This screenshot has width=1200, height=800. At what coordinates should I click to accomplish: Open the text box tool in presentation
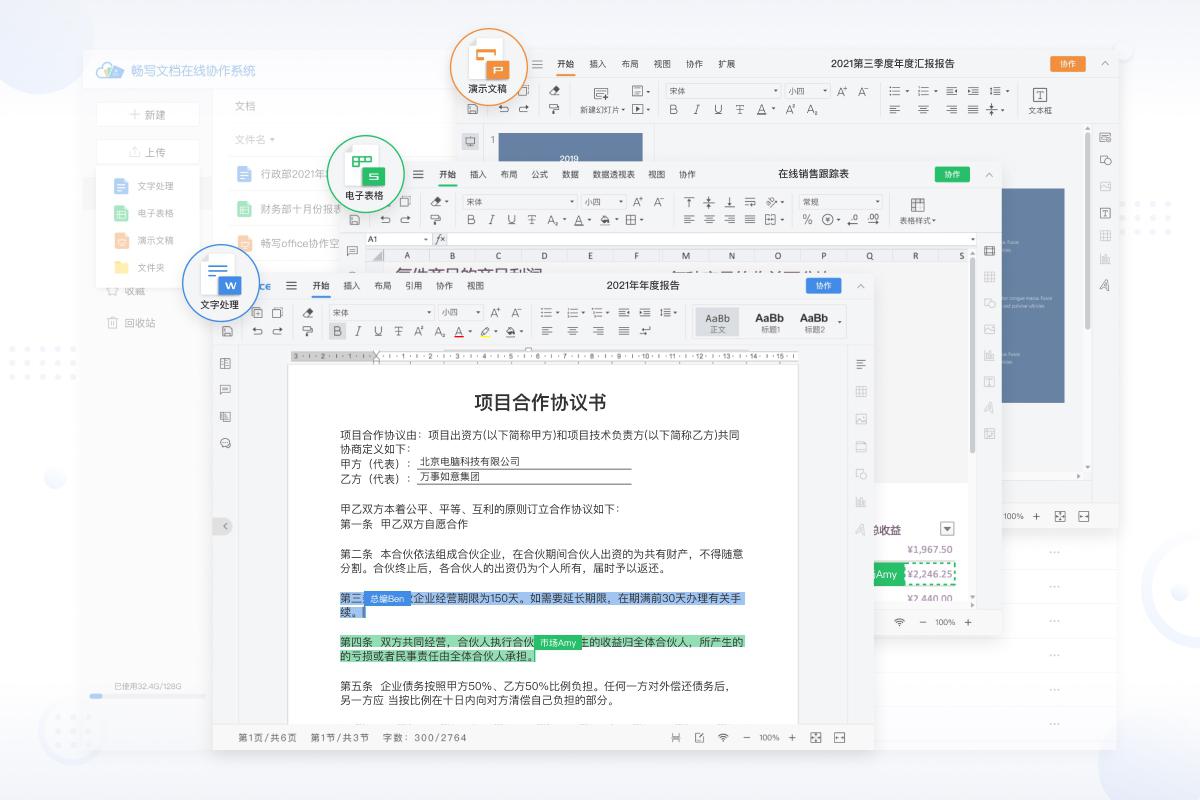tap(1040, 100)
